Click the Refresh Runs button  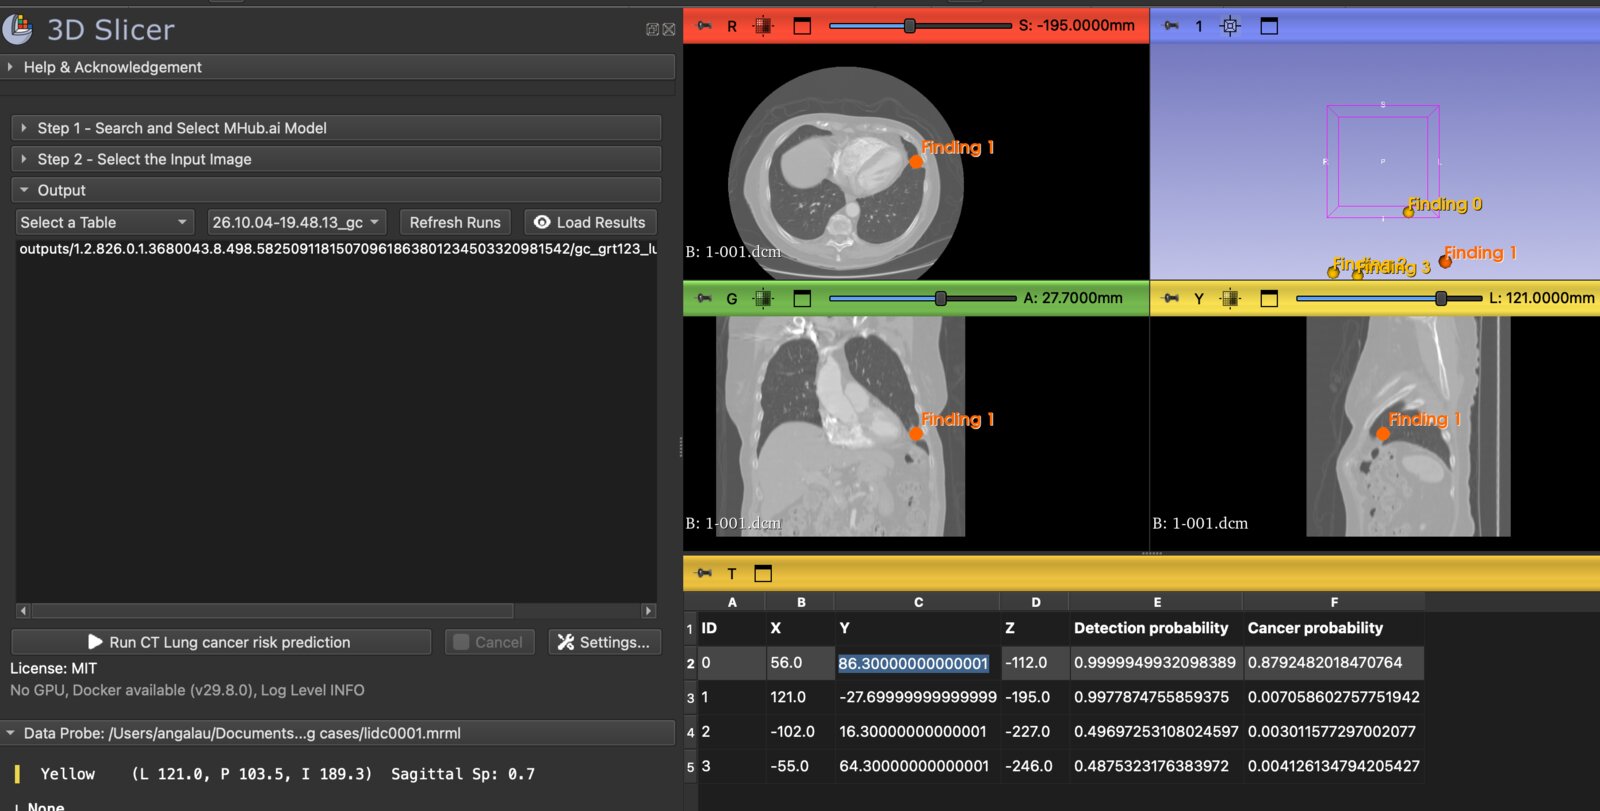[455, 222]
